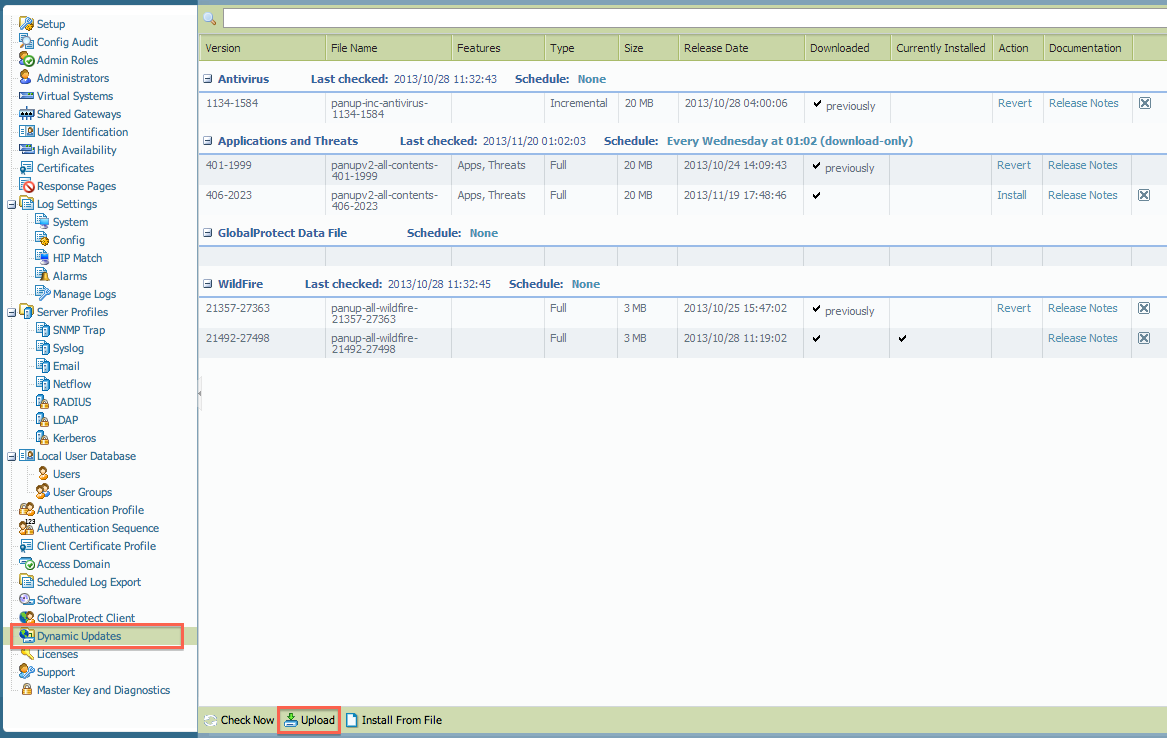This screenshot has width=1167, height=738.
Task: Click the Alarms icon
Action: click(x=42, y=275)
